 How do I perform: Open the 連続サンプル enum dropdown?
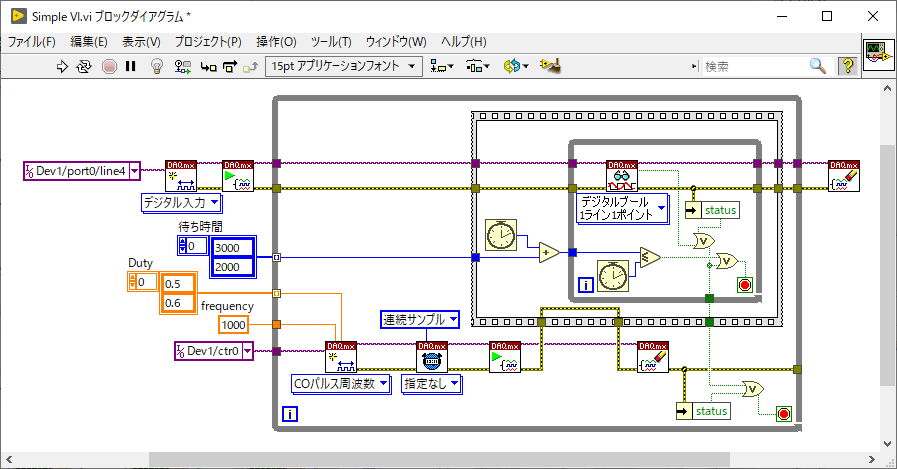[x=453, y=319]
